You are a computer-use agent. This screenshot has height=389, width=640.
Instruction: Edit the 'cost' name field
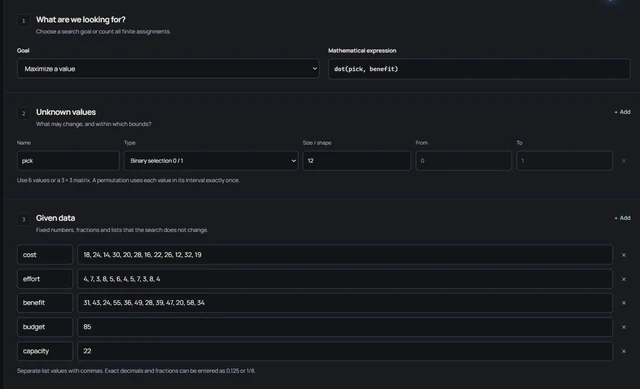(x=45, y=255)
